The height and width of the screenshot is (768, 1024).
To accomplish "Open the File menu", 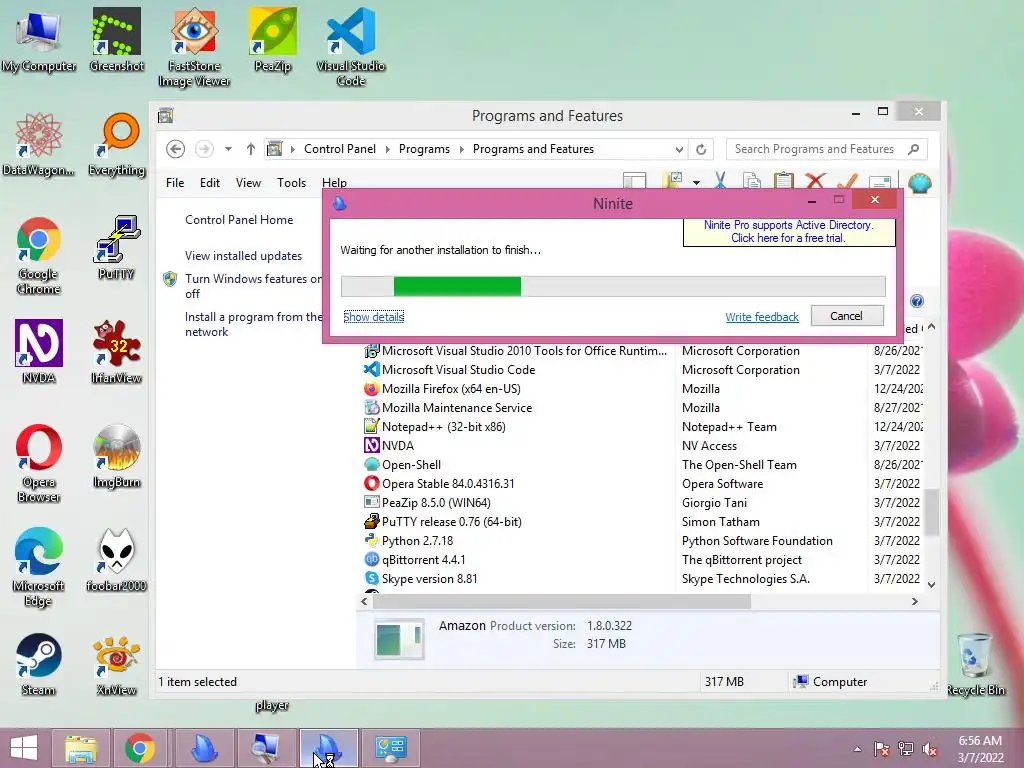I will pos(175,183).
